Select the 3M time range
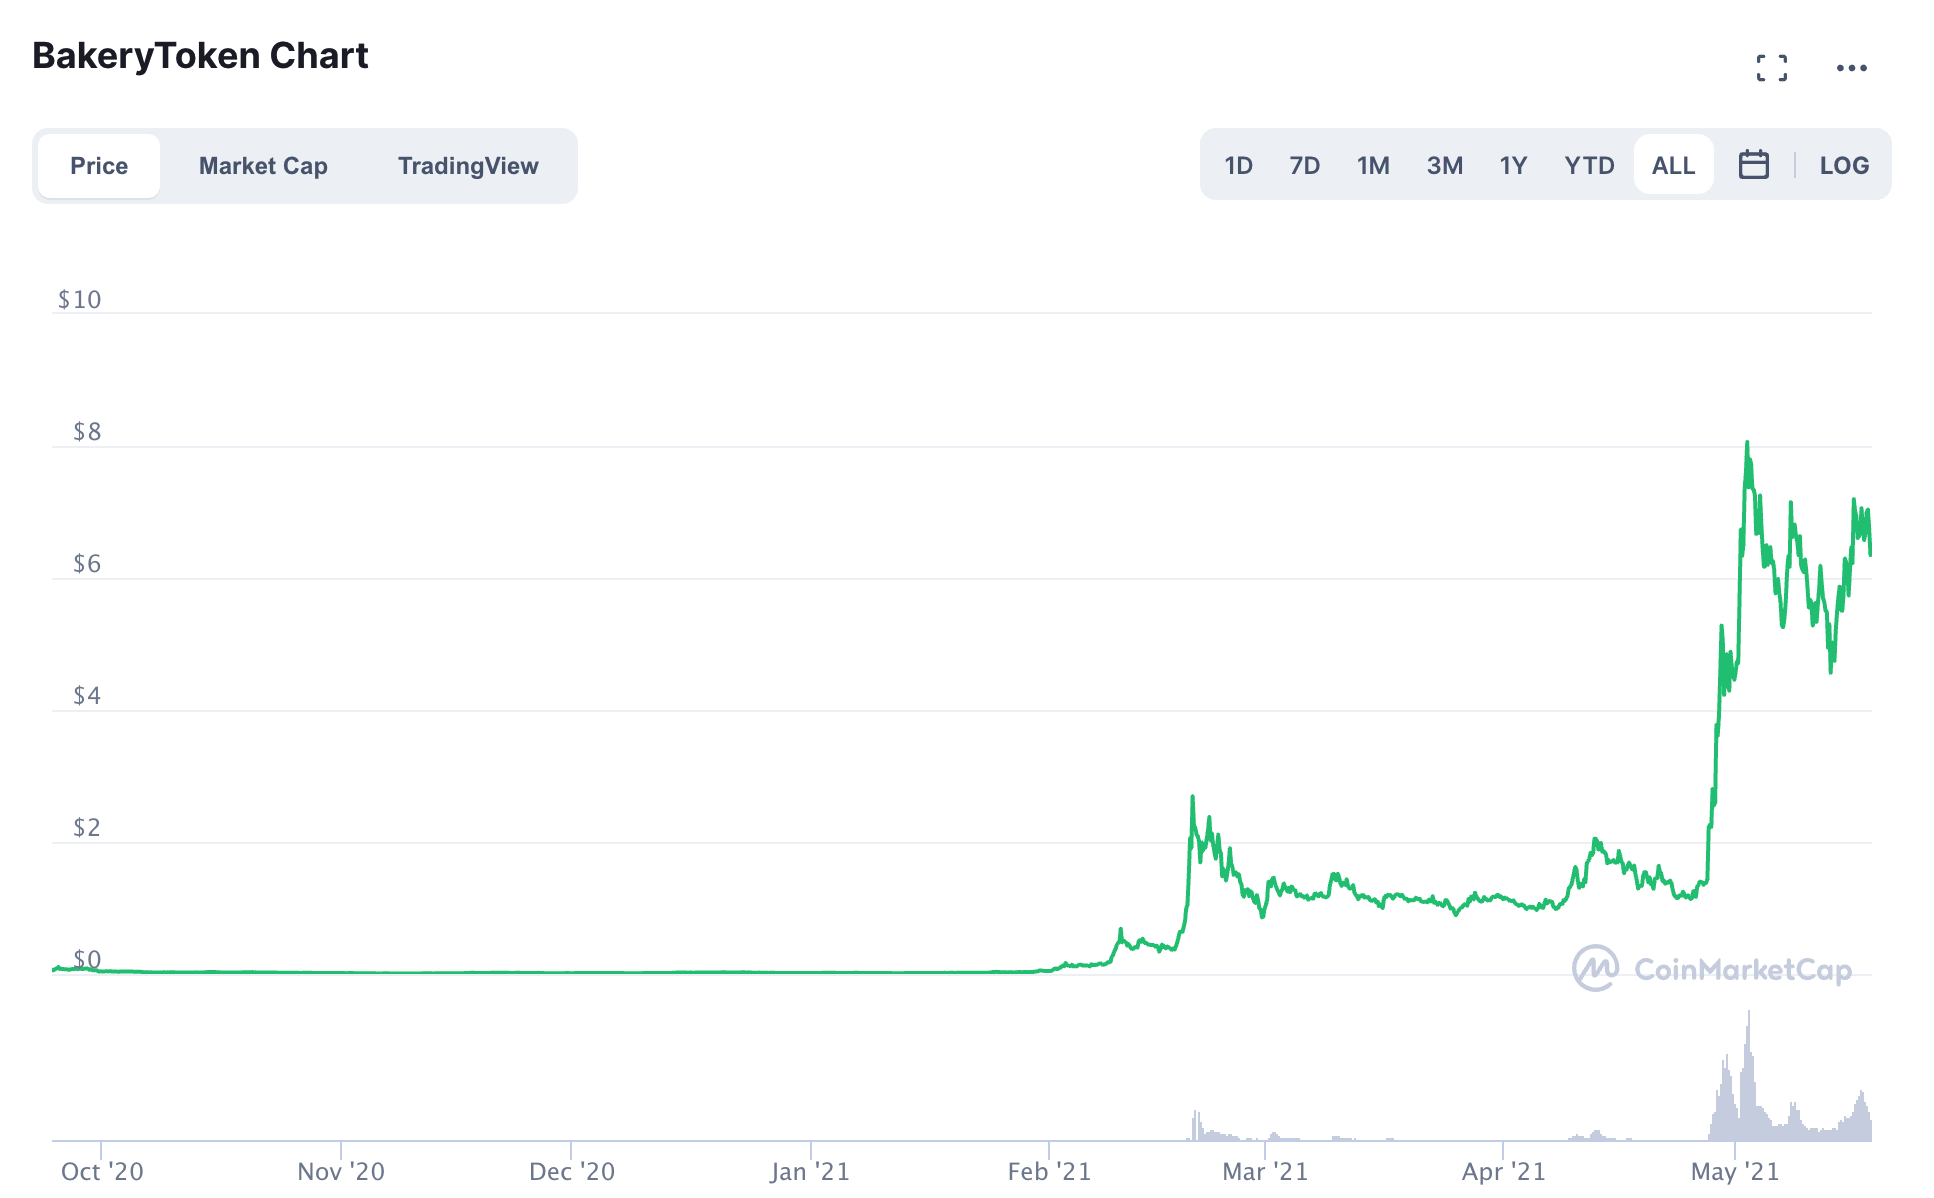 (1444, 165)
